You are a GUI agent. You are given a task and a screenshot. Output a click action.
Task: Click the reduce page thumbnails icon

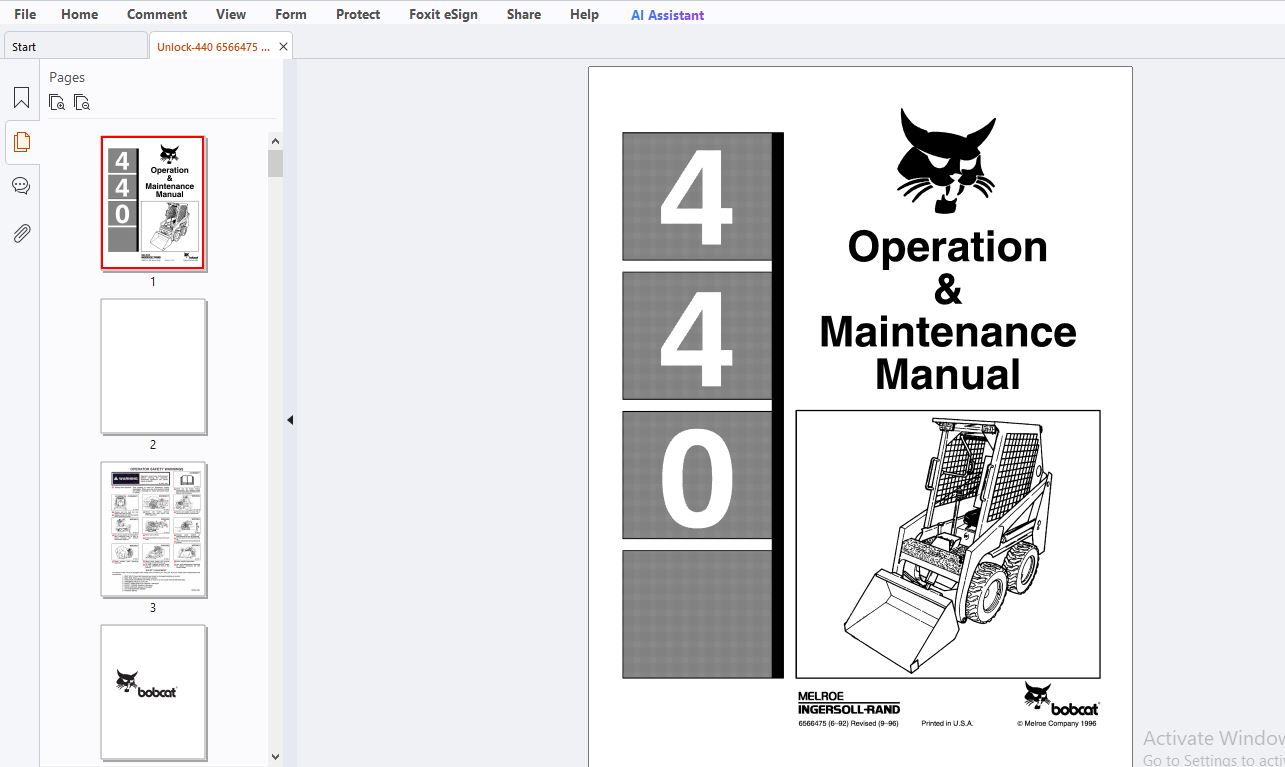pos(82,102)
